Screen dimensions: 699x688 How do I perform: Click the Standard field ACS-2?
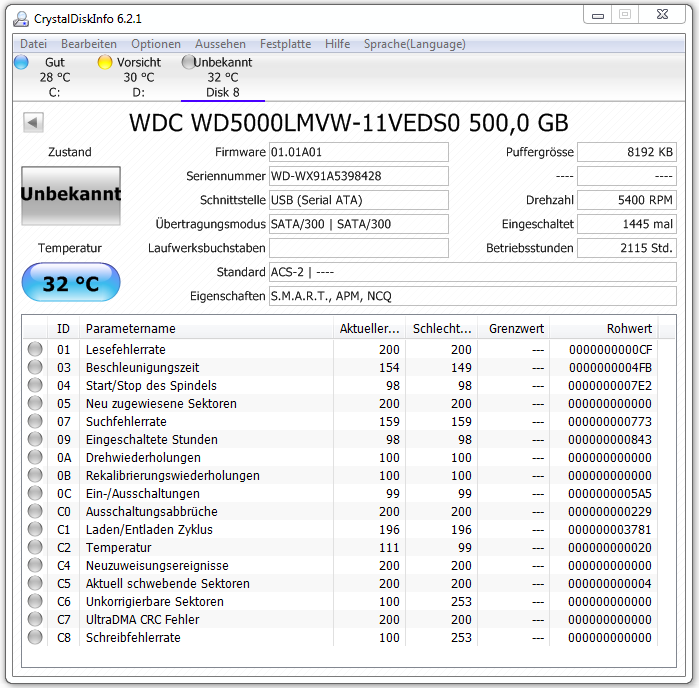click(473, 272)
